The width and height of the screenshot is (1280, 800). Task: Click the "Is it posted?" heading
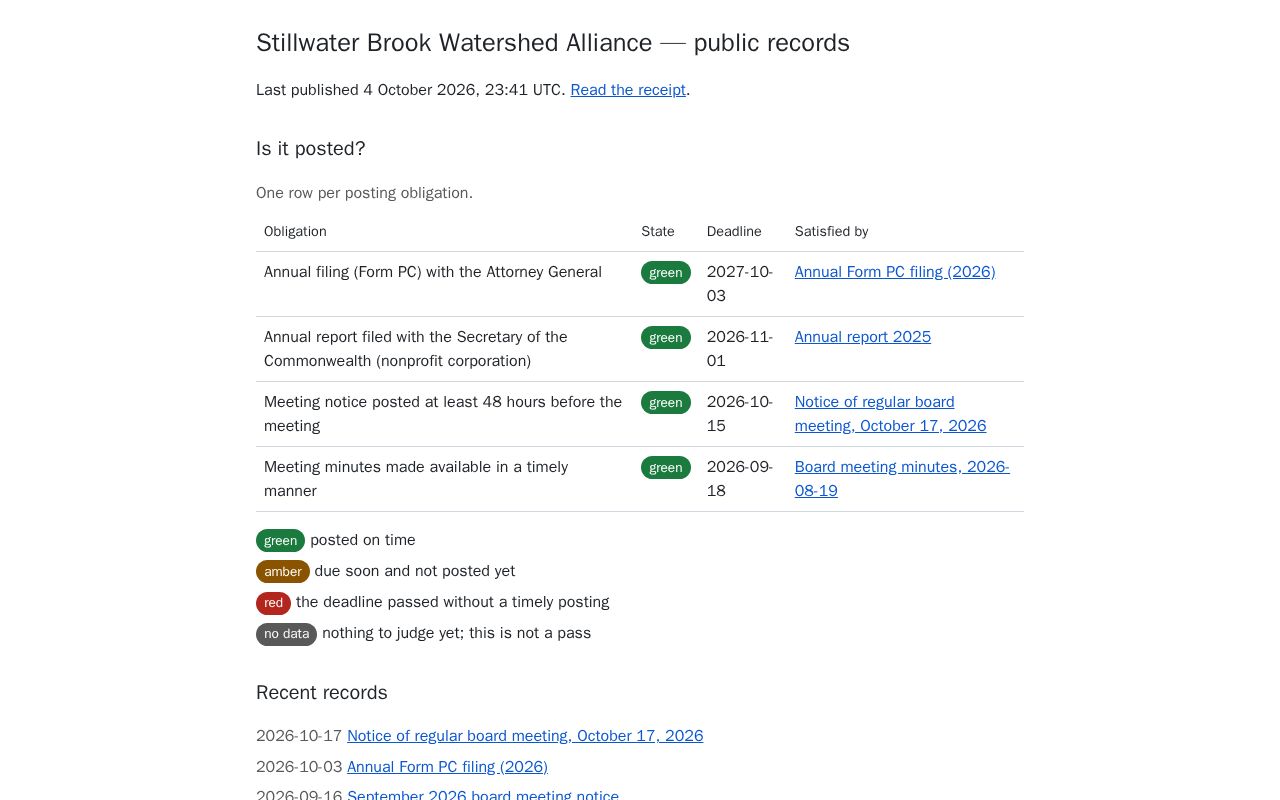click(311, 149)
